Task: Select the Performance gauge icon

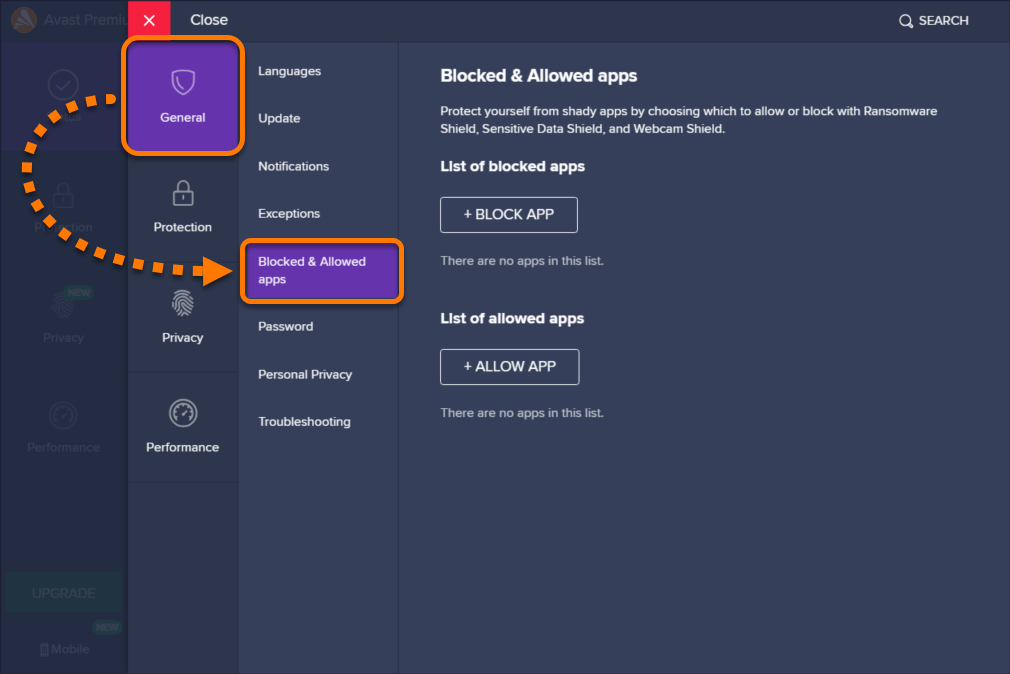Action: (182, 413)
